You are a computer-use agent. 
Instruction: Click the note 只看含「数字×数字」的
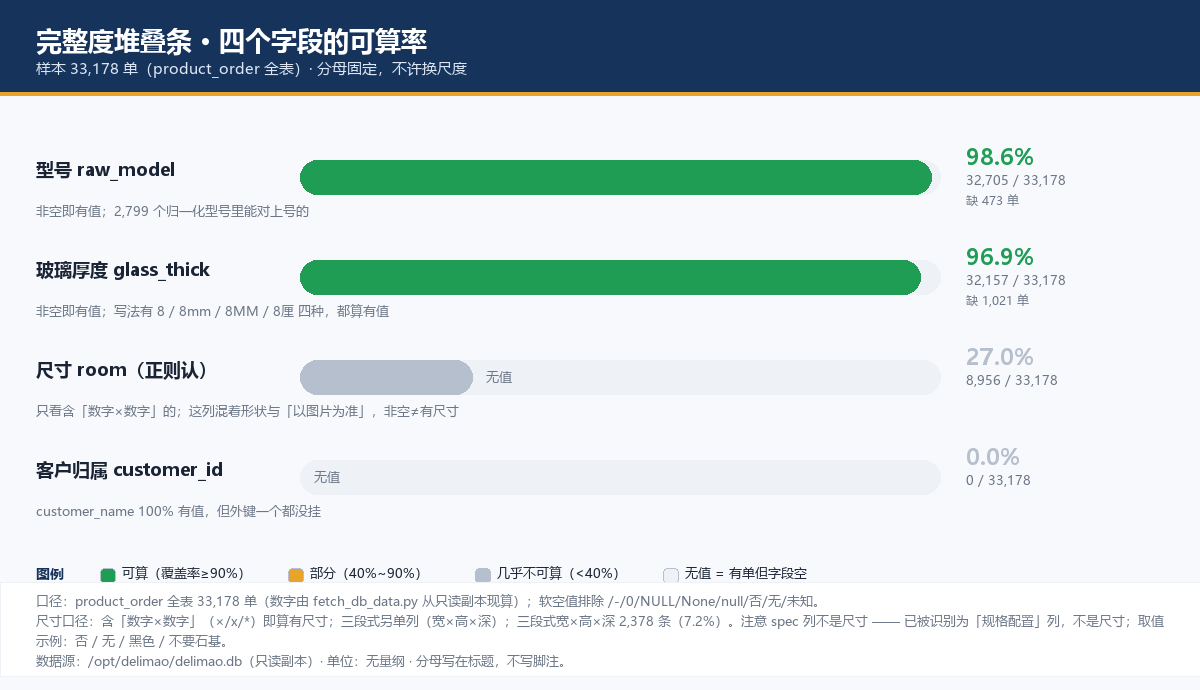click(x=247, y=411)
